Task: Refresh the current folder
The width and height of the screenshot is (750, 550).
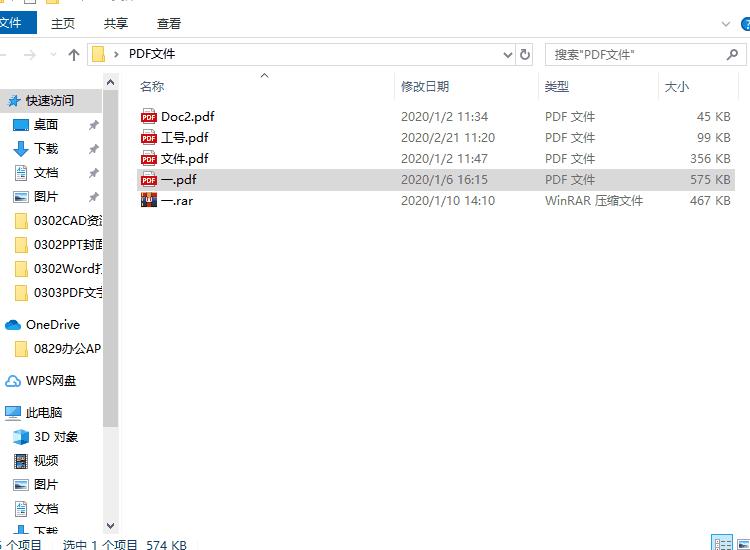Action: click(x=525, y=55)
